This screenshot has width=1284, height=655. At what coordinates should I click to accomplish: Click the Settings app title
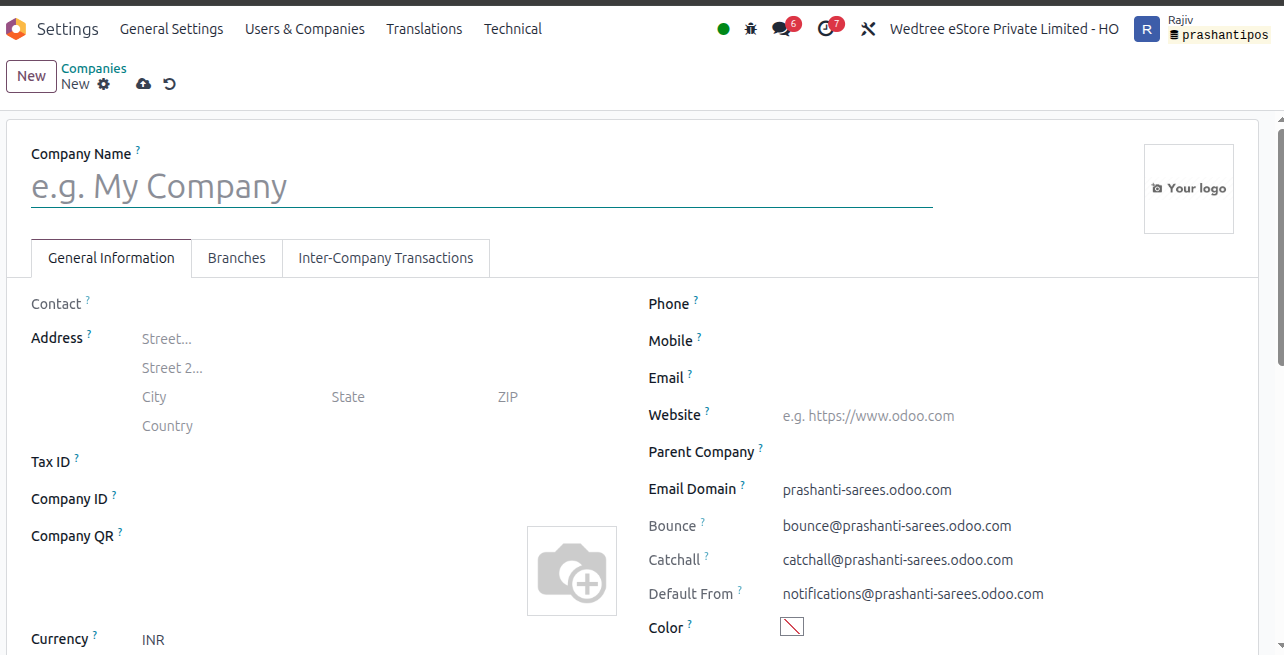(x=68, y=29)
